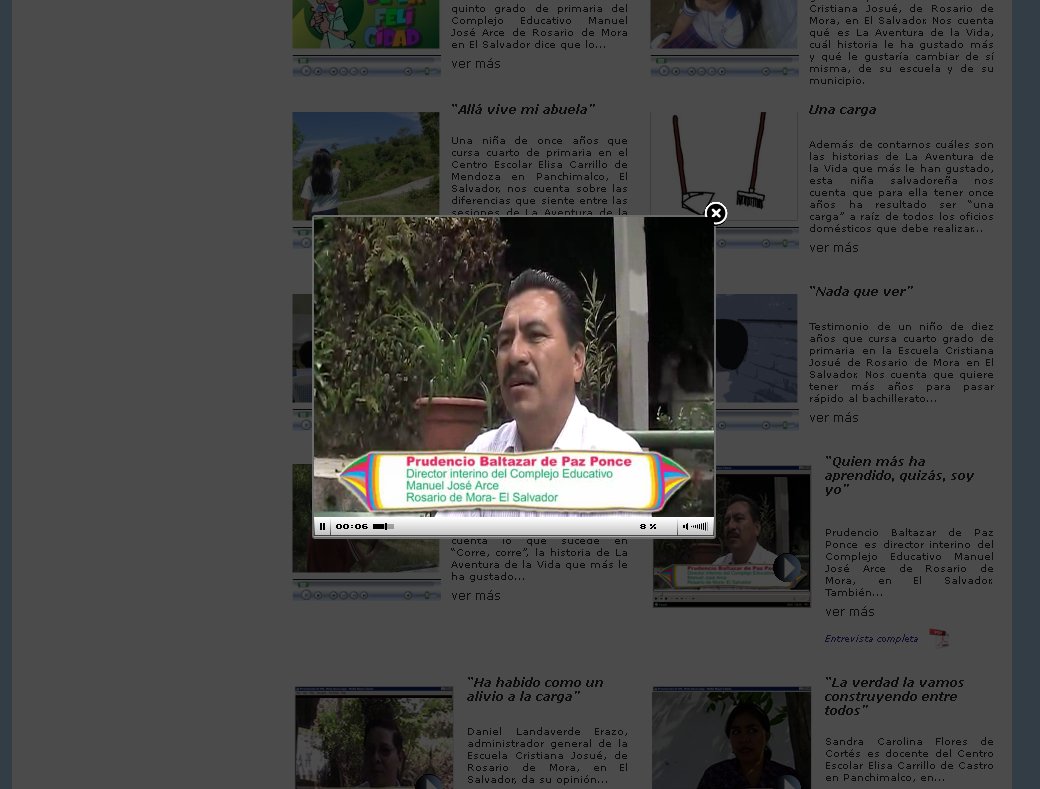Open the "Entrevista completa" link
Screen dimensions: 1040x789
pos(870,638)
